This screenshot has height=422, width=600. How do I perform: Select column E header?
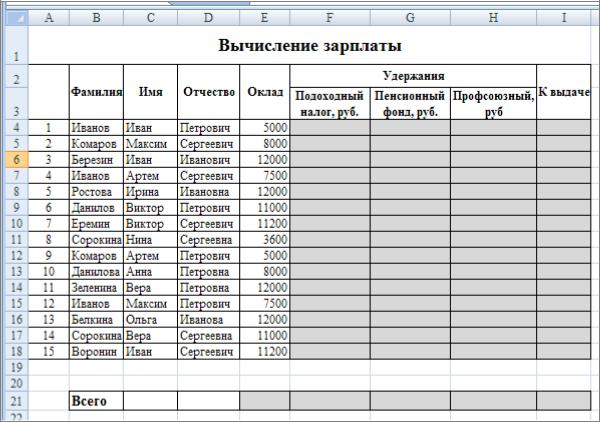(x=265, y=18)
